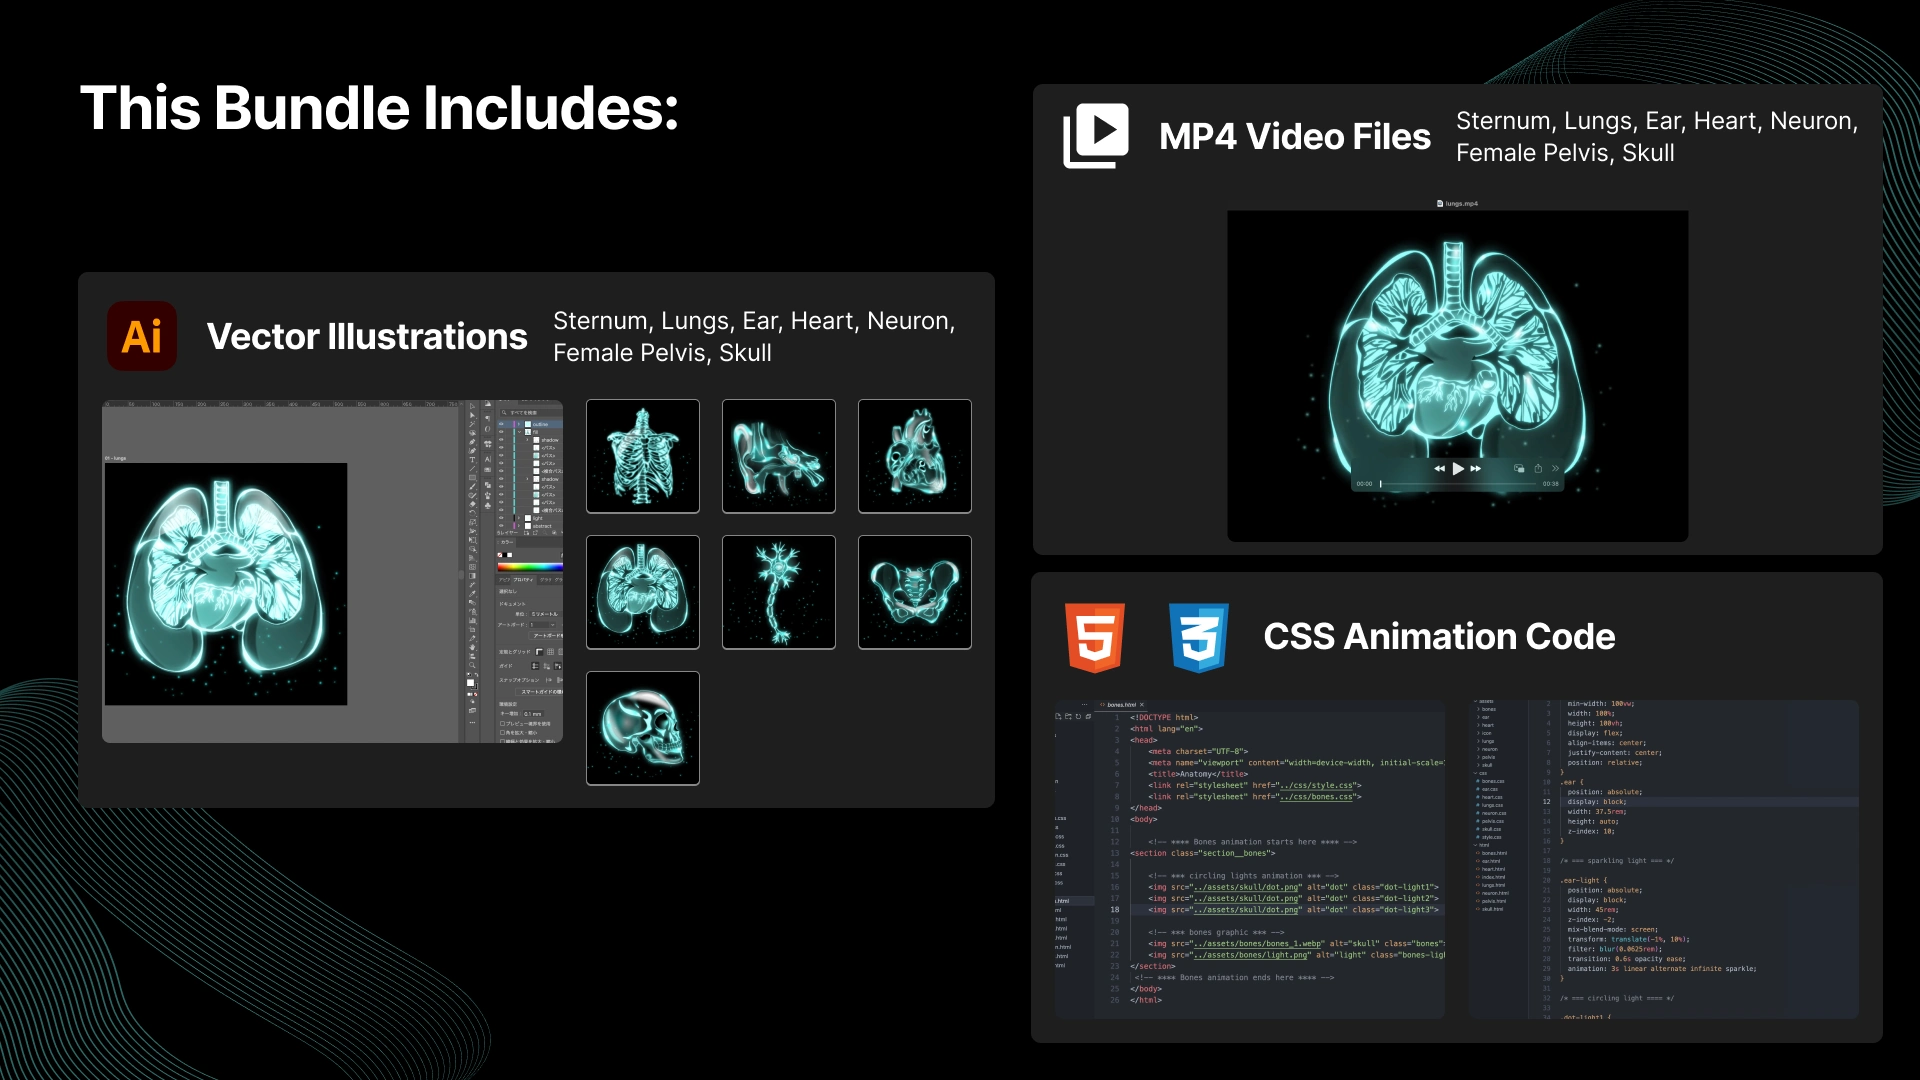Collapse the css folder in file tree

click(1482, 773)
